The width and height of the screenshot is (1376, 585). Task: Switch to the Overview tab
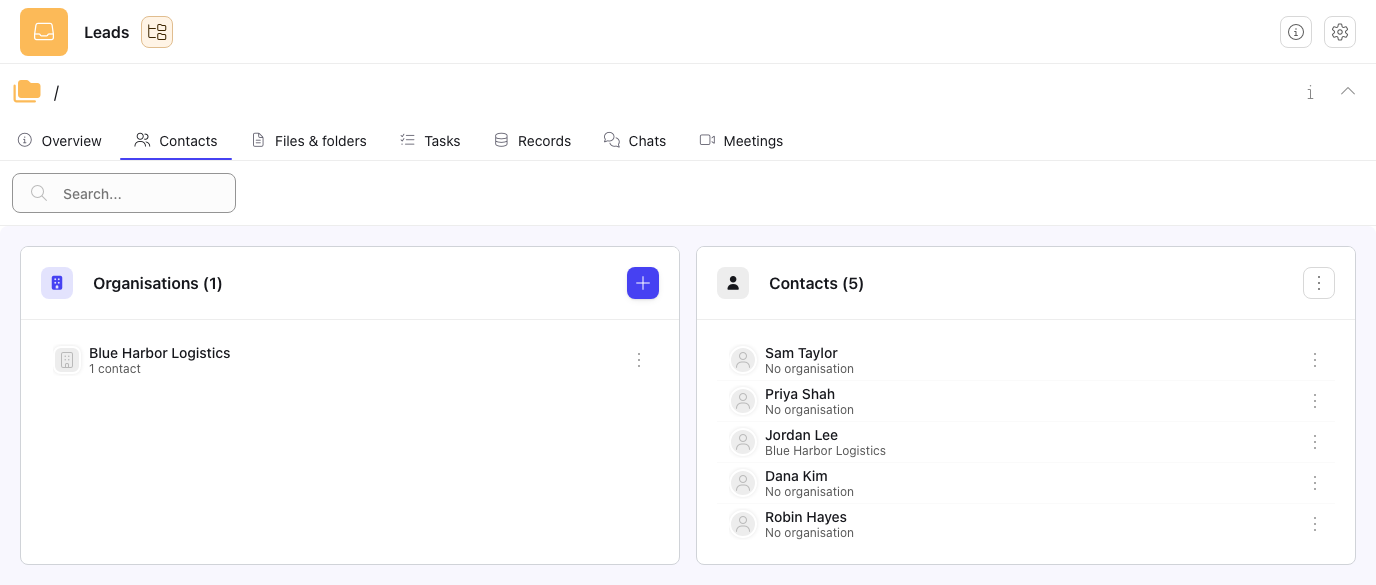pyautogui.click(x=60, y=141)
